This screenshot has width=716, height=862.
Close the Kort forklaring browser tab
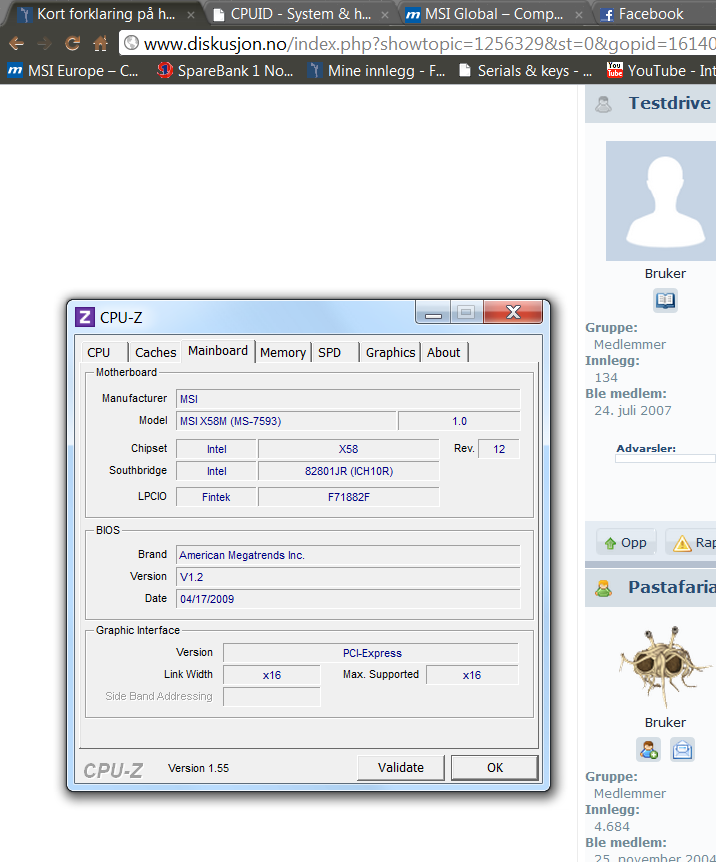[191, 15]
